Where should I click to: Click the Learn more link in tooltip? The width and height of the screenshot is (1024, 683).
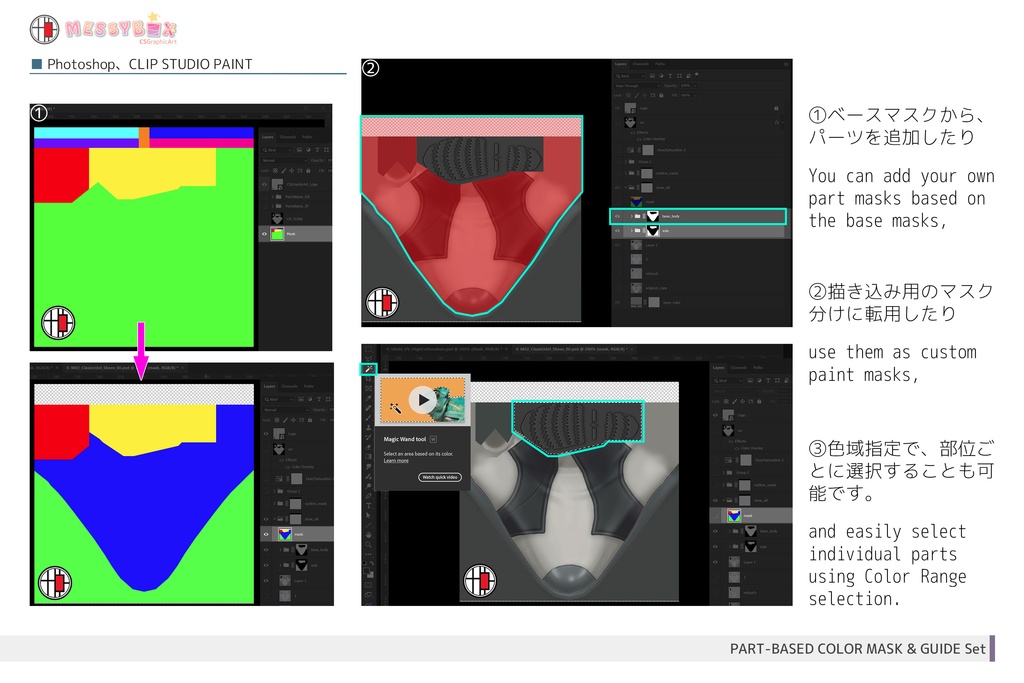pyautogui.click(x=396, y=461)
